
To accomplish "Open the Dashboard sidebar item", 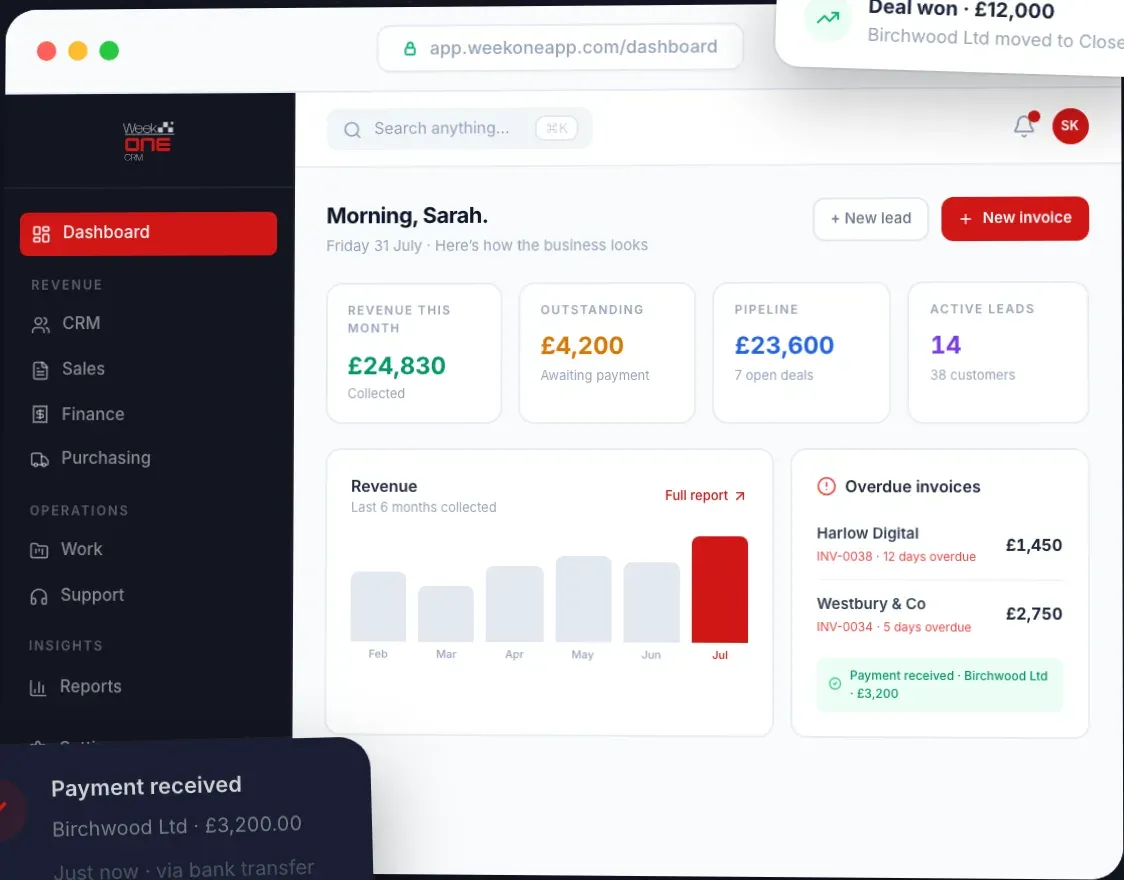I will 148,233.
